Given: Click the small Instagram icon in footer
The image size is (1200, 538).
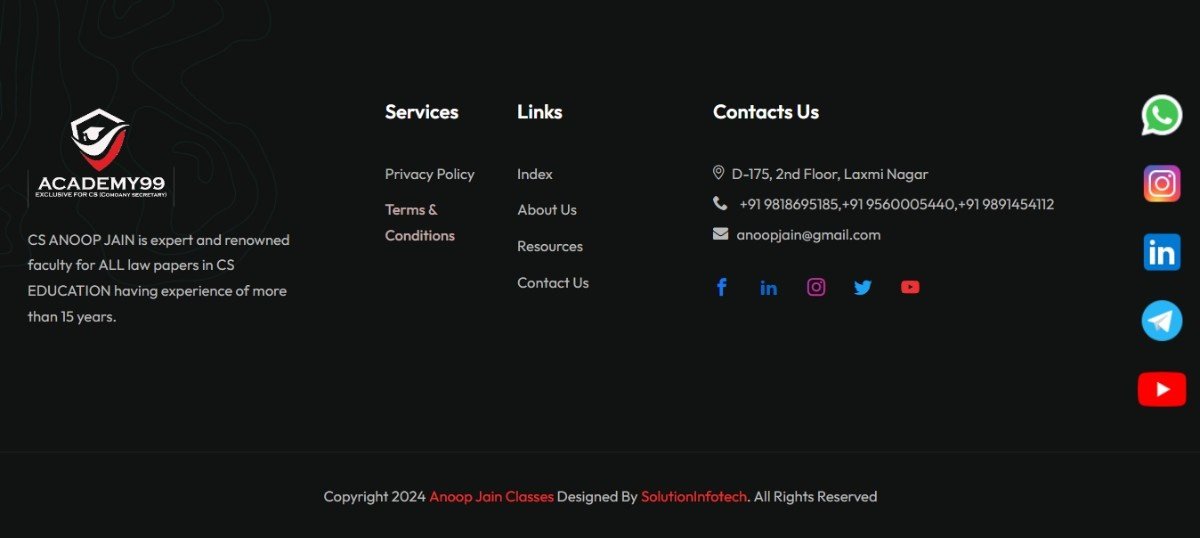Looking at the screenshot, I should click(x=816, y=287).
